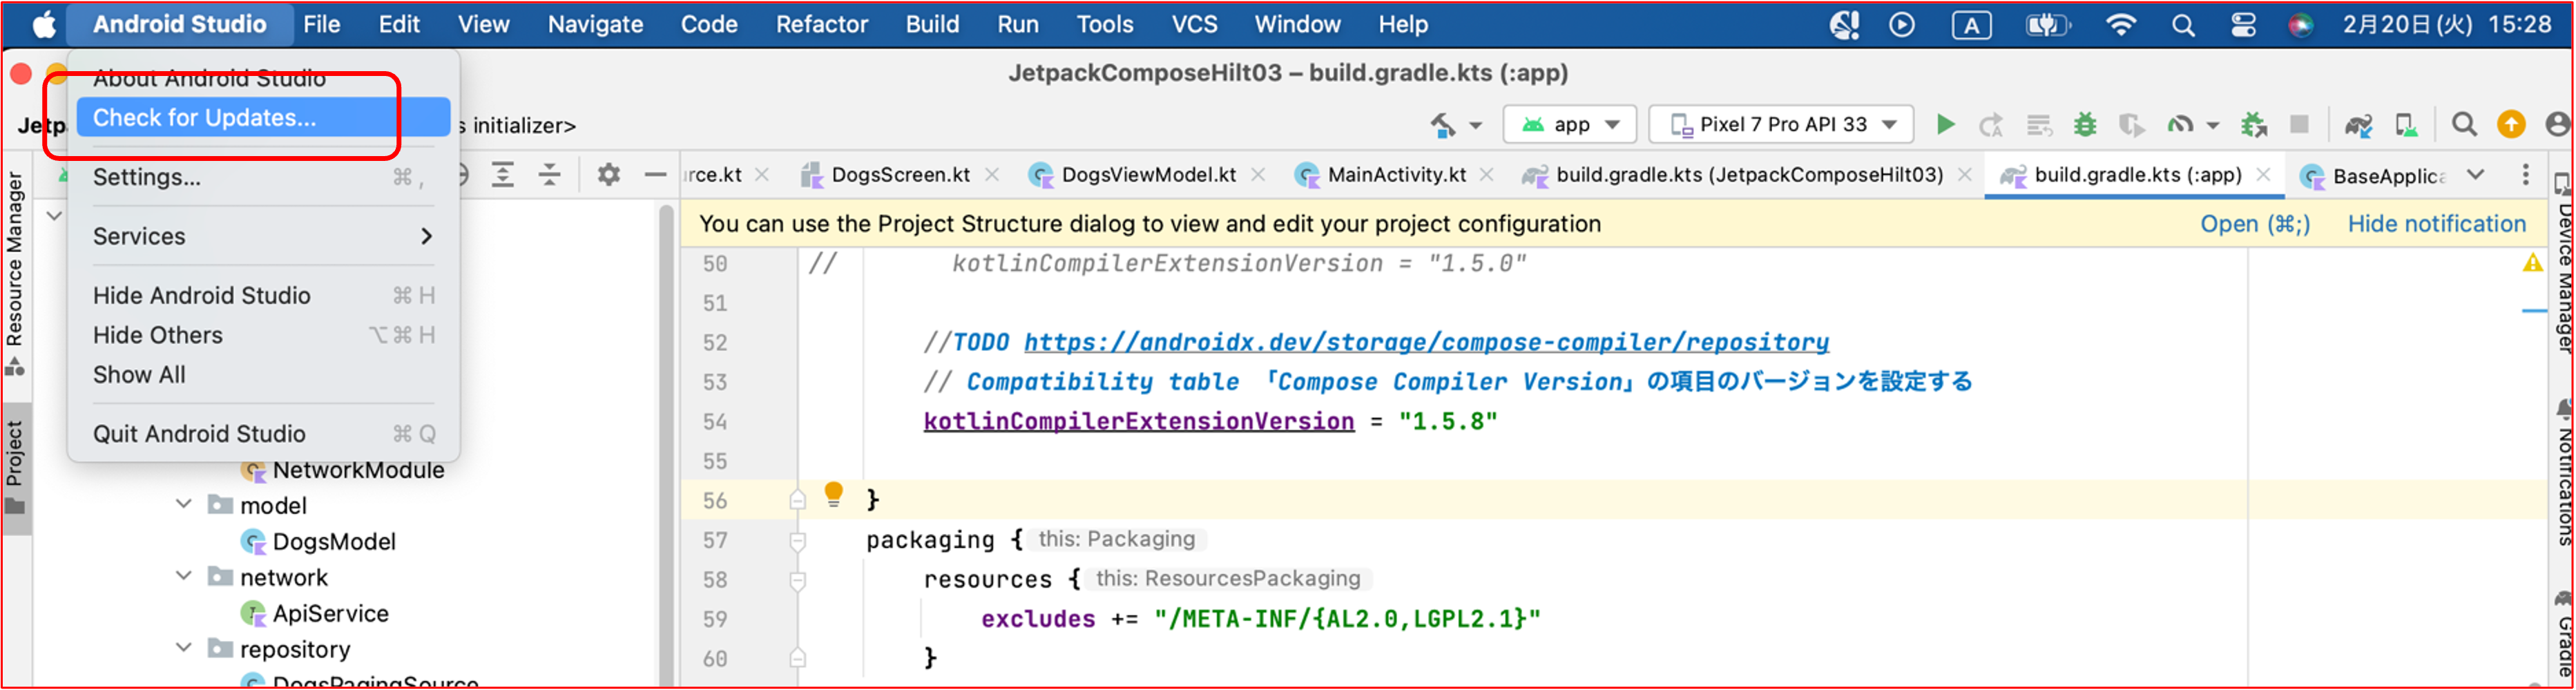Click Run with Coverage shield icon
The height and width of the screenshot is (690, 2576).
point(2131,125)
